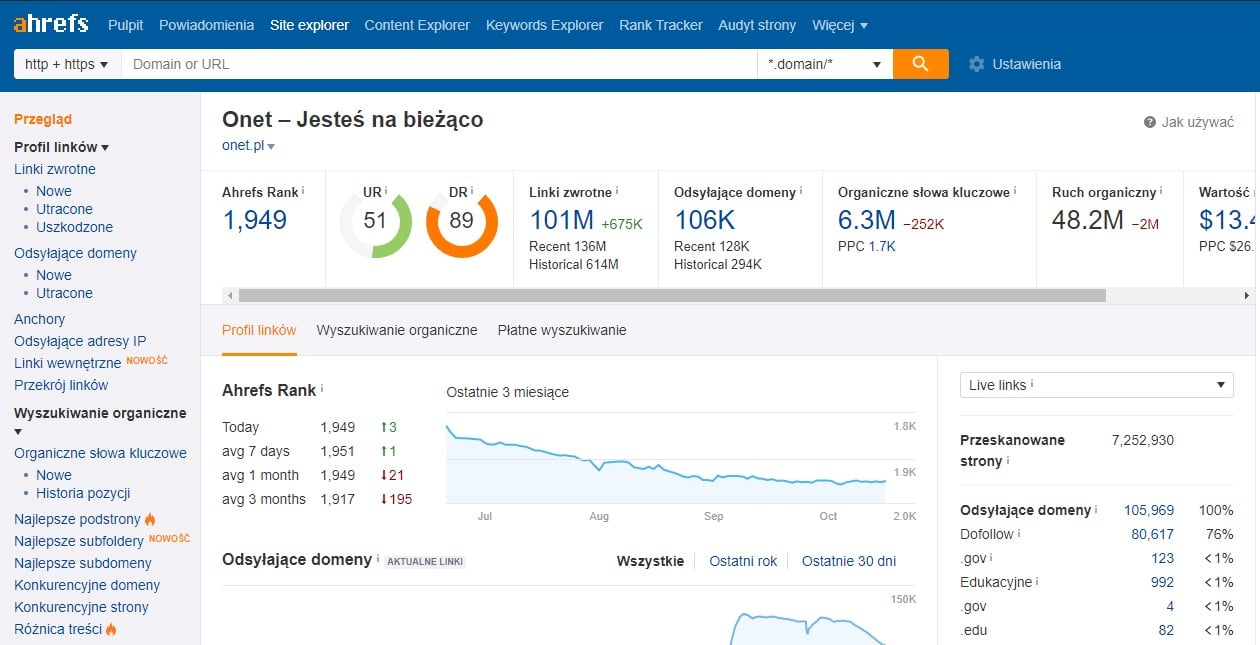Switch to Płatne wyszukiwanie tab
Image resolution: width=1260 pixels, height=645 pixels.
pos(562,330)
